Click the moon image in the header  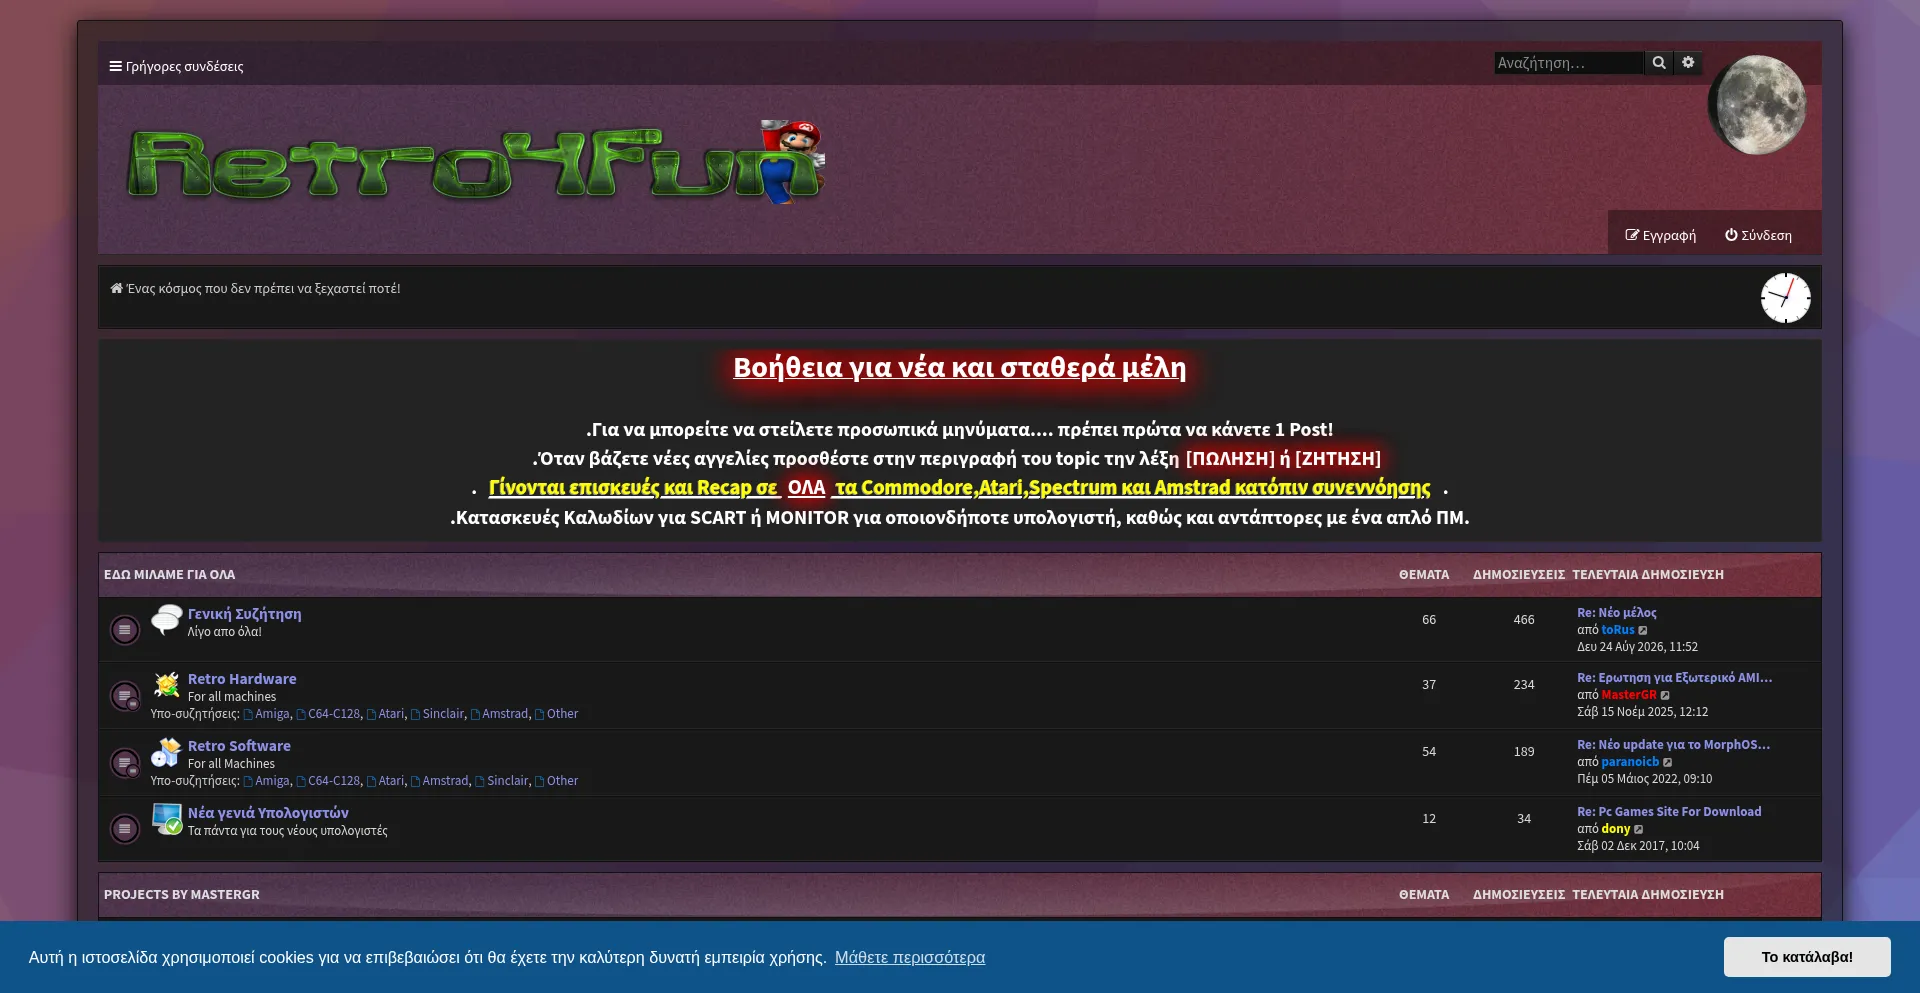1757,104
